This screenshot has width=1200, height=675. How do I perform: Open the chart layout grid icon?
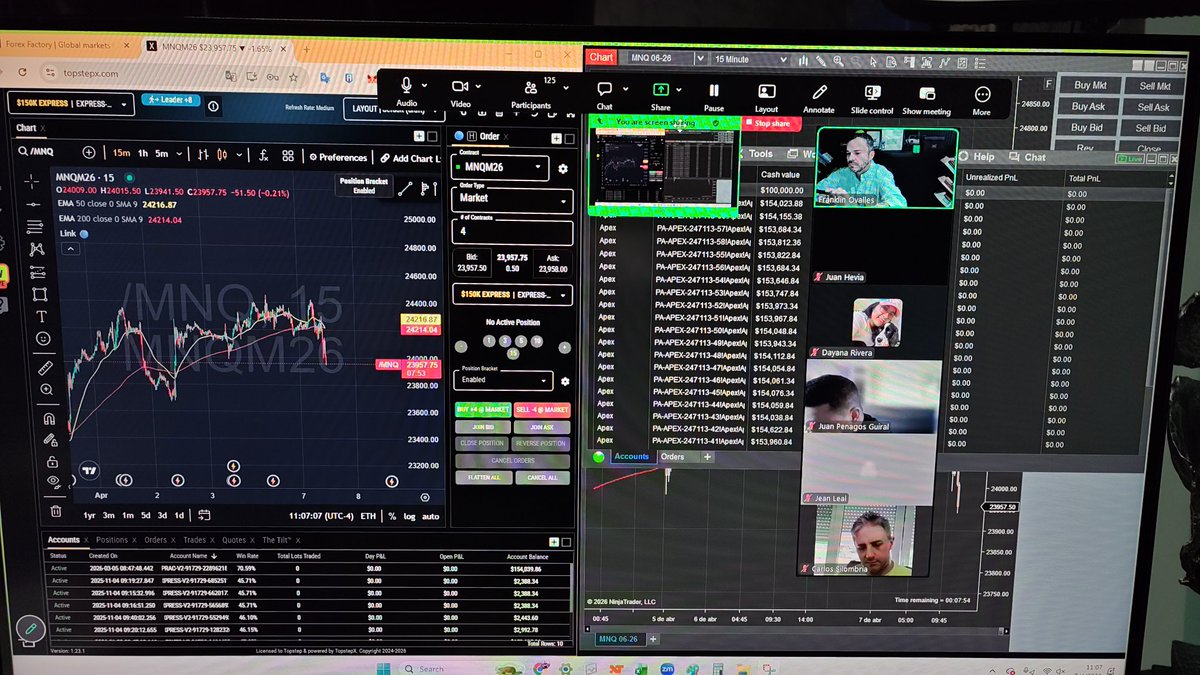pos(288,156)
